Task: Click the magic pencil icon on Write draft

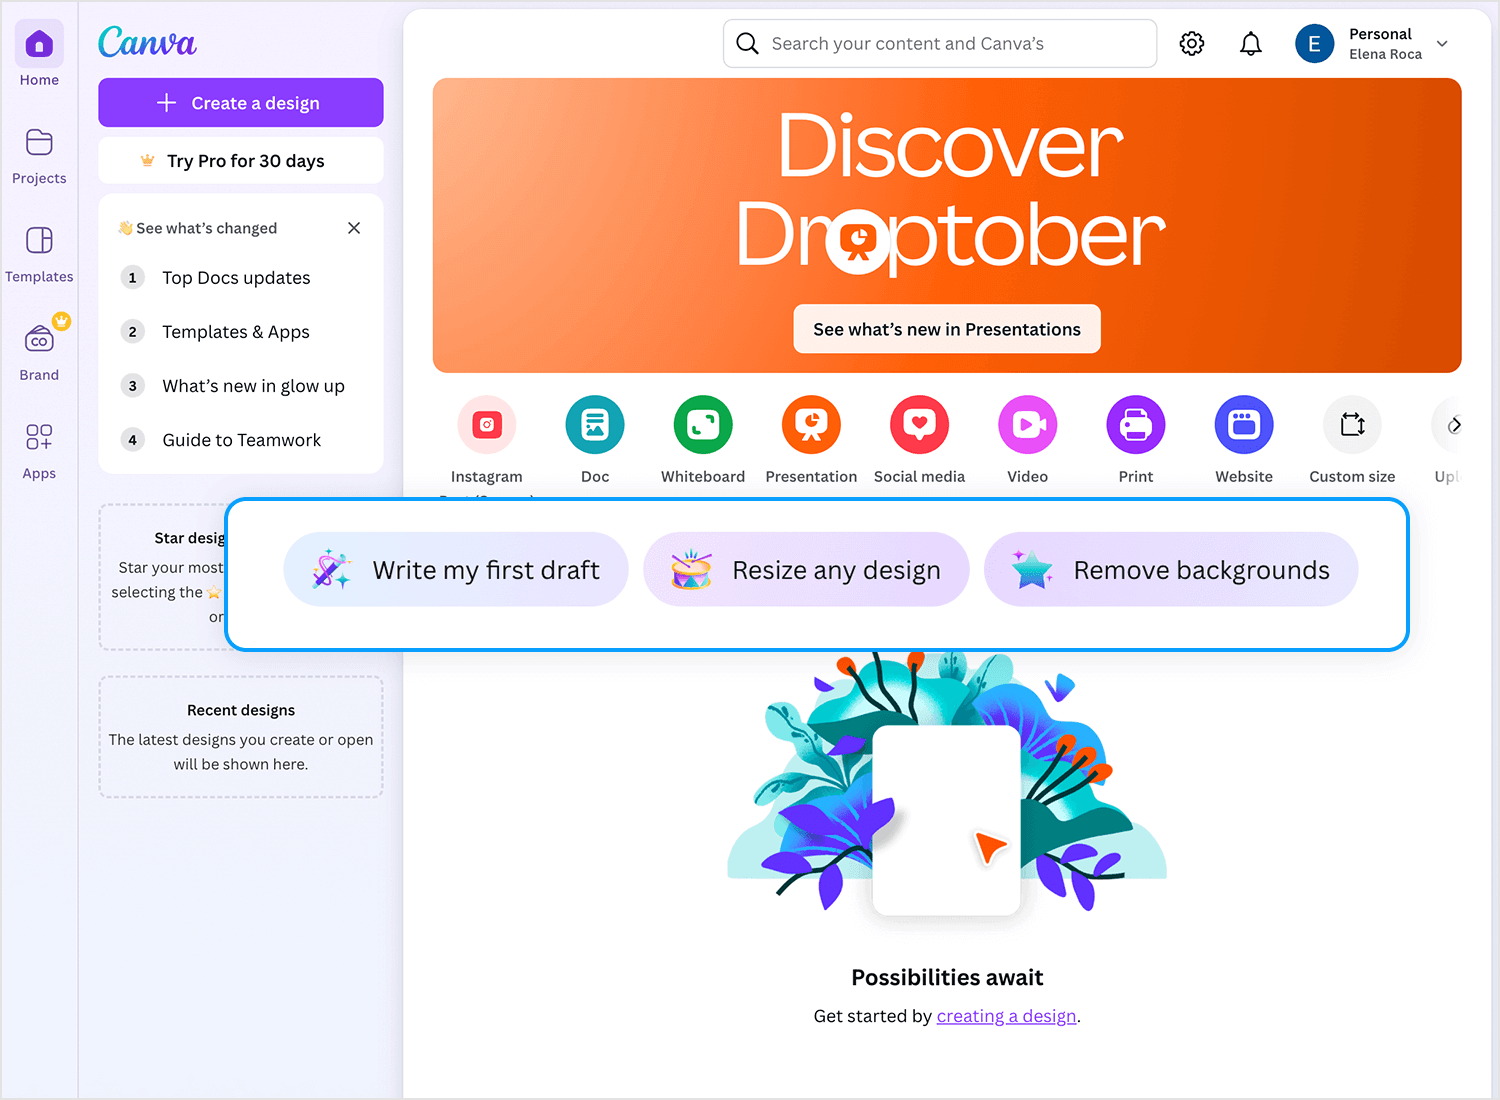Action: coord(331,569)
